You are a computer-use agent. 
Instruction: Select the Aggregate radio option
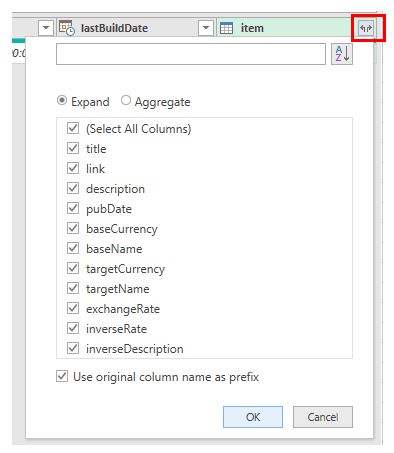click(x=126, y=100)
